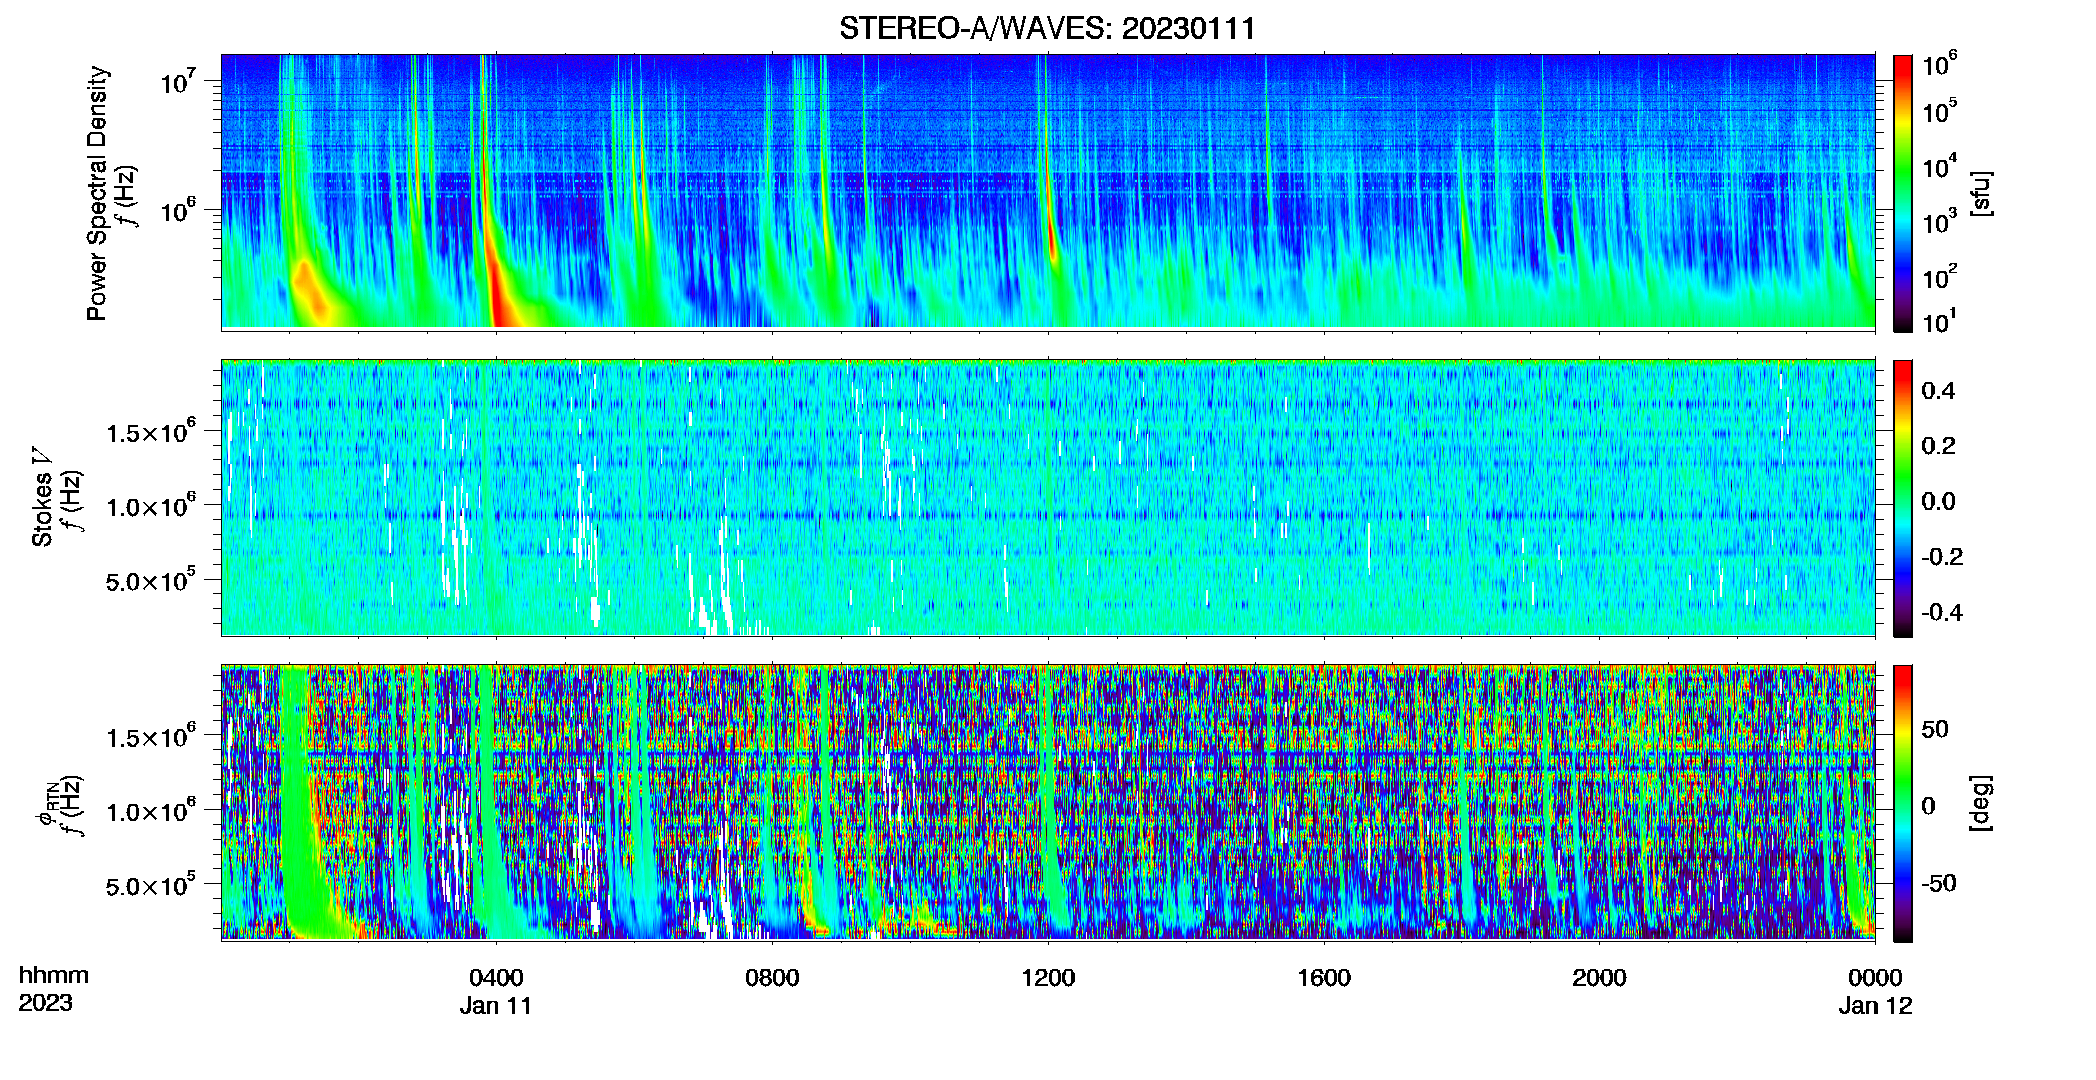This screenshot has height=1080, width=2096.
Task: Click the phi RTN angle color bar
Action: click(x=1903, y=803)
